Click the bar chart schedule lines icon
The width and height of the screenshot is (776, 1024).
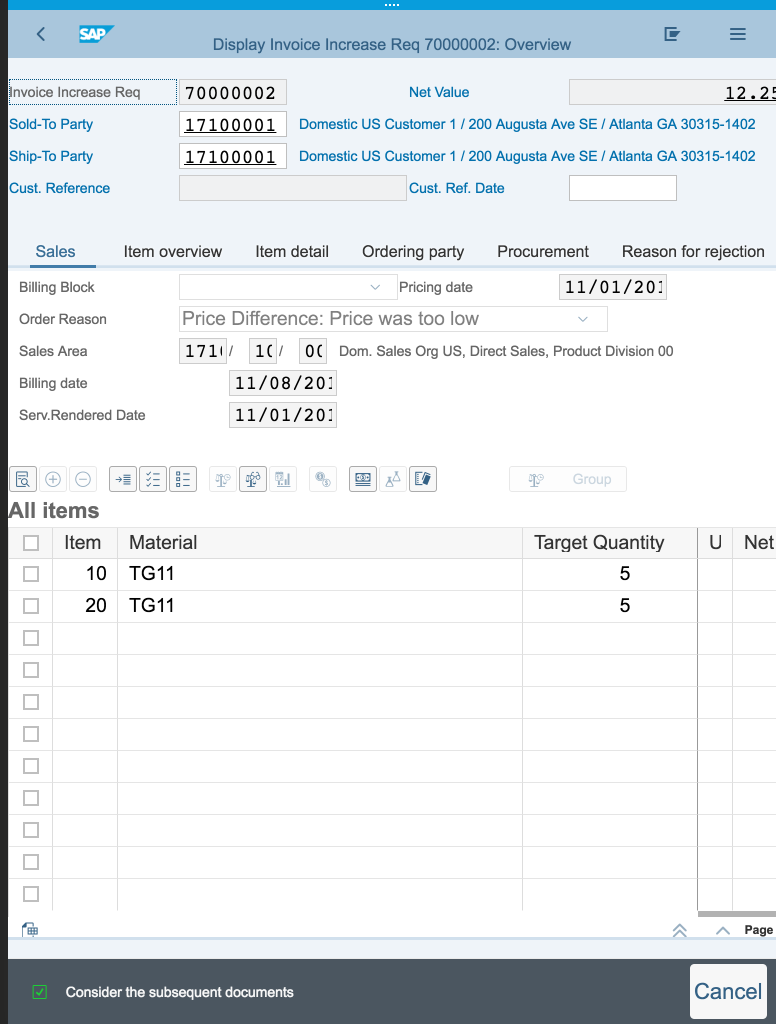[283, 479]
